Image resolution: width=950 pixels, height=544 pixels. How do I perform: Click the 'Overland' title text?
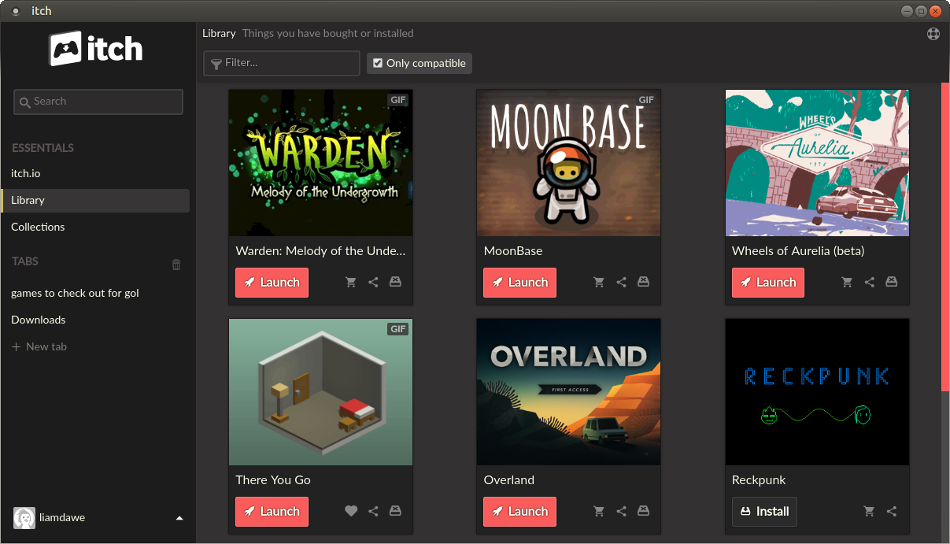(x=509, y=480)
